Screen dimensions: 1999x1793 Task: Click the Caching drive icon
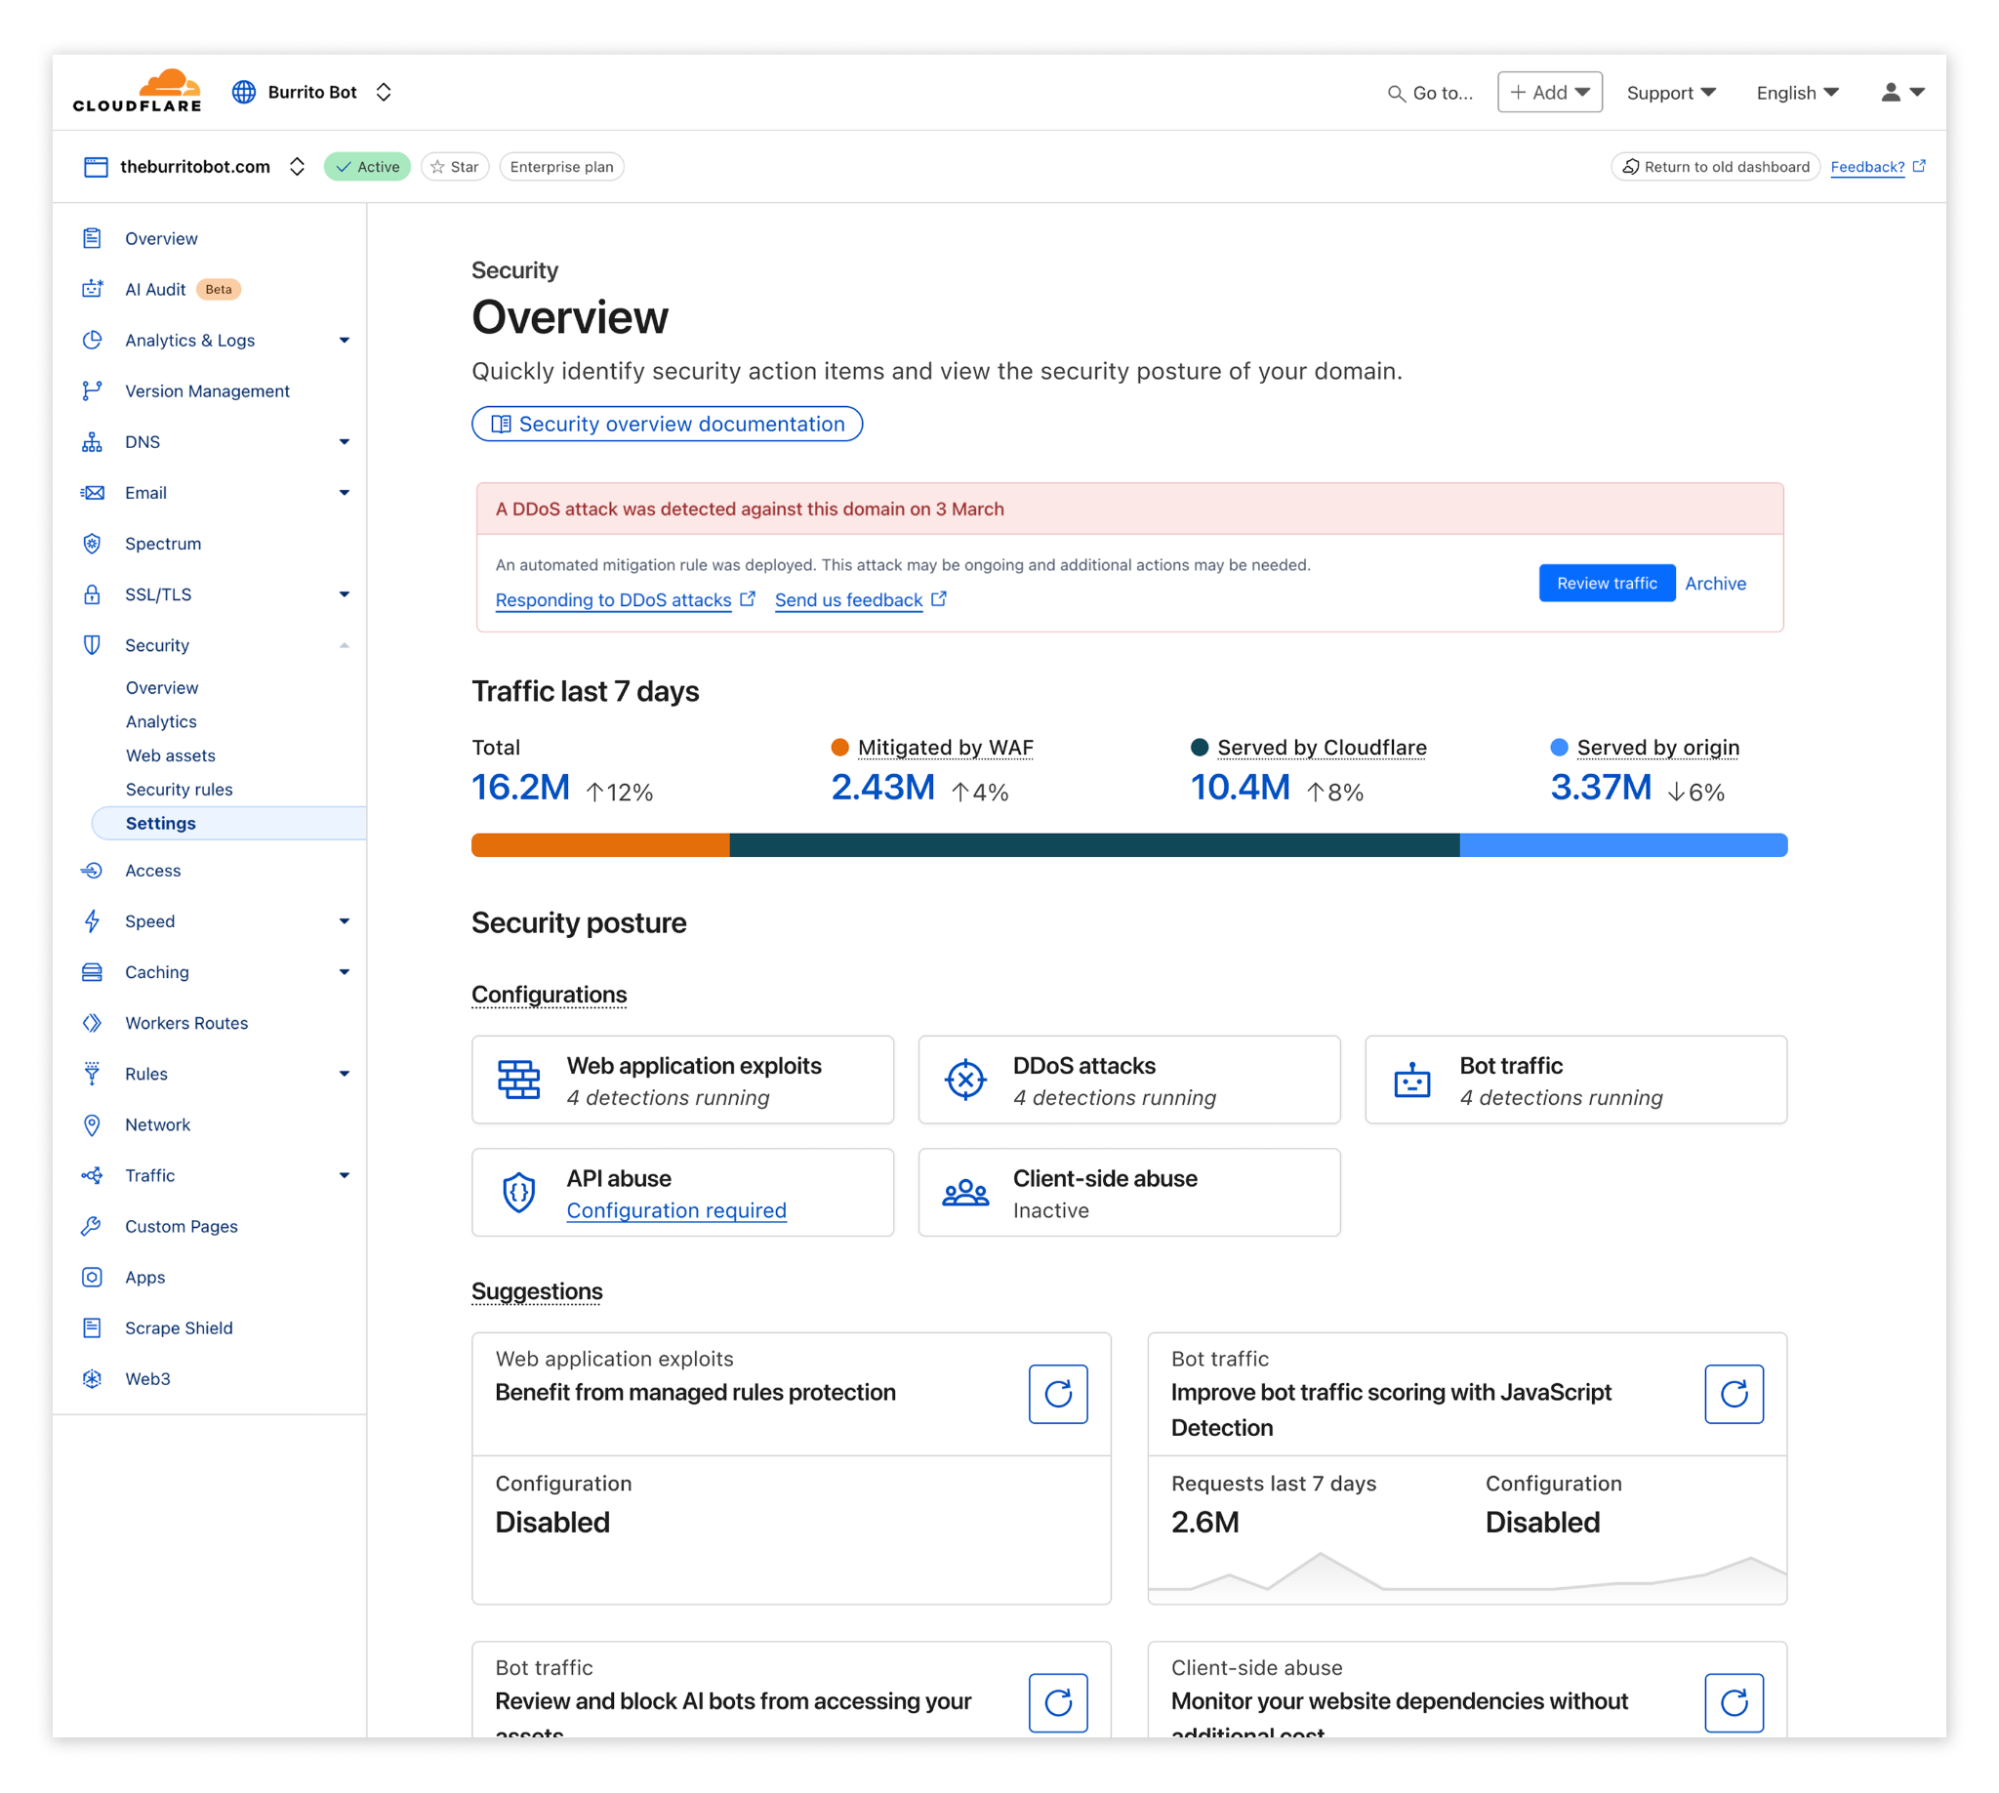click(x=92, y=973)
